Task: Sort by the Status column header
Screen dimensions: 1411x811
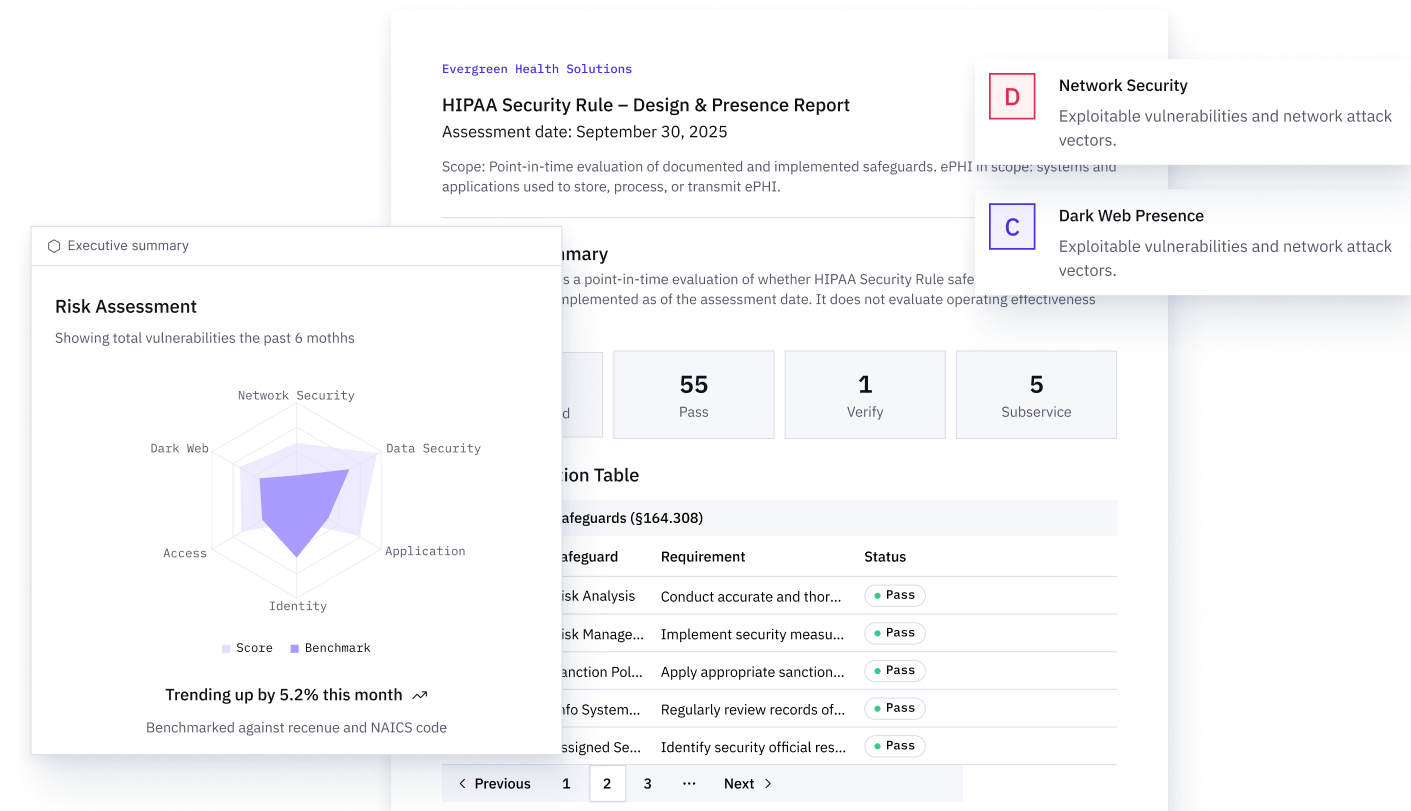Action: click(x=885, y=557)
